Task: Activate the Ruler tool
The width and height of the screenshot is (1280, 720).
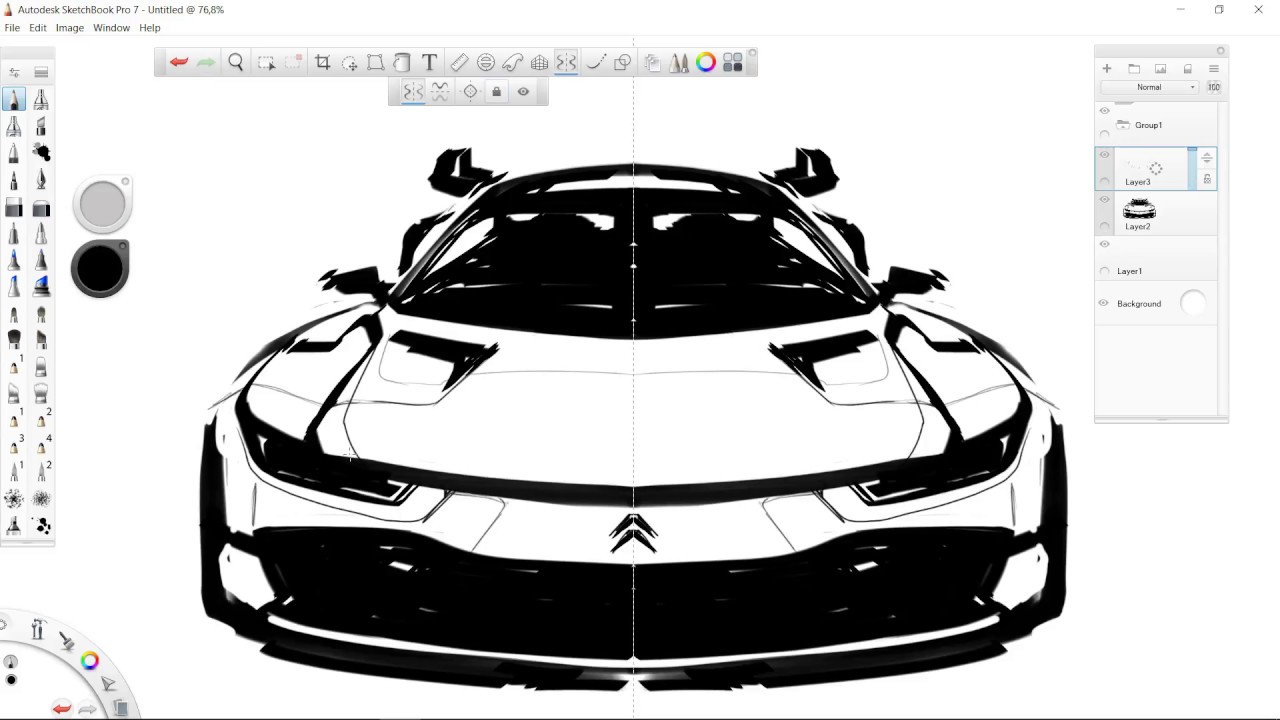Action: pos(458,62)
